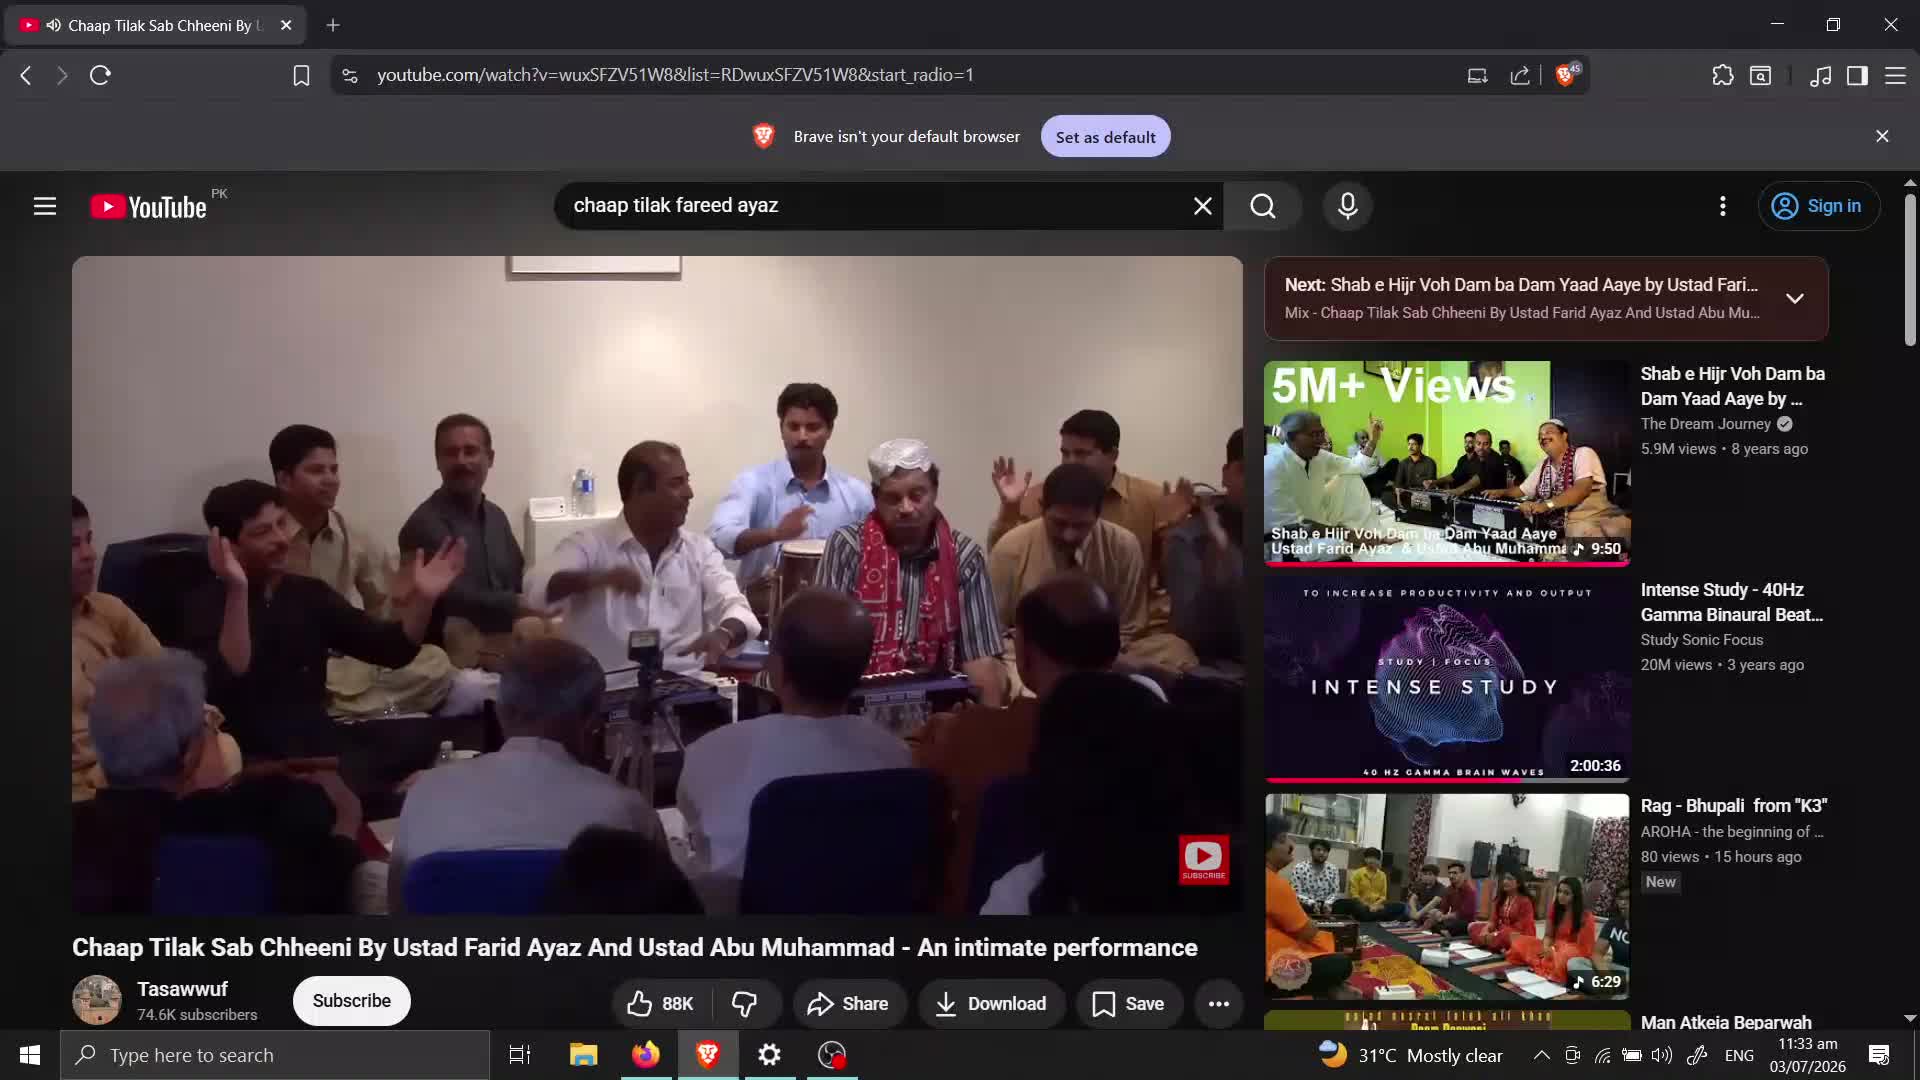This screenshot has height=1080, width=1920.
Task: Open a new browser tab
Action: [333, 25]
